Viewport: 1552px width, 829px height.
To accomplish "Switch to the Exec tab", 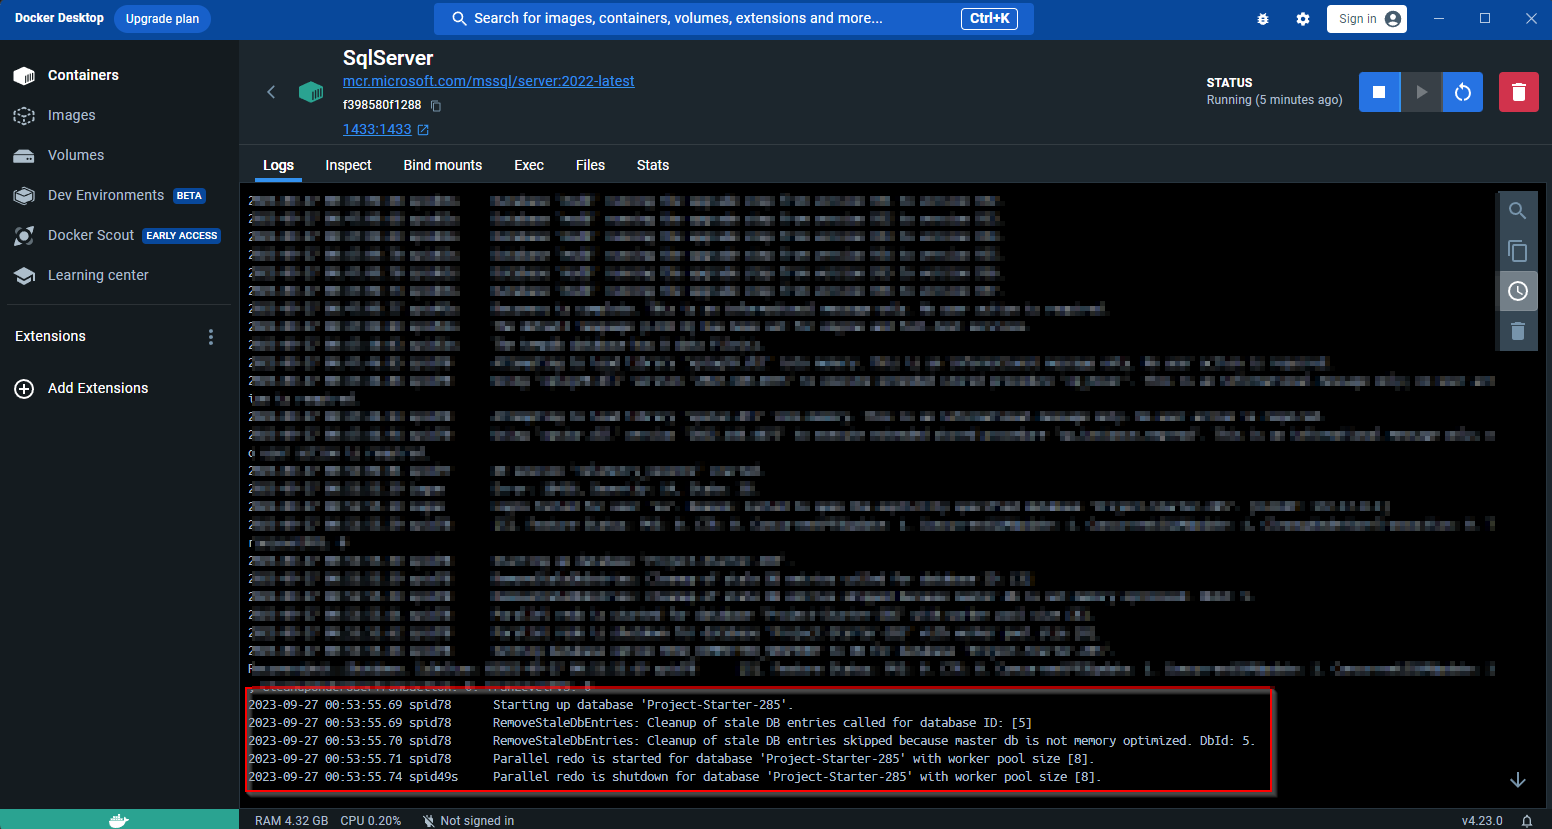I will (x=529, y=165).
